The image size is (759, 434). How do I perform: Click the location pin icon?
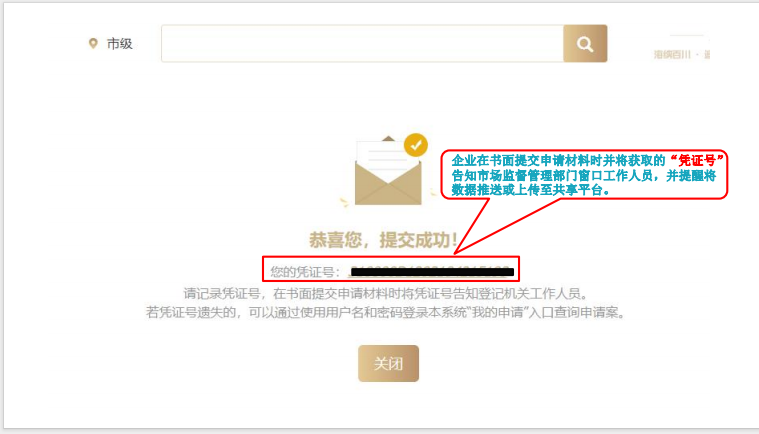[93, 44]
